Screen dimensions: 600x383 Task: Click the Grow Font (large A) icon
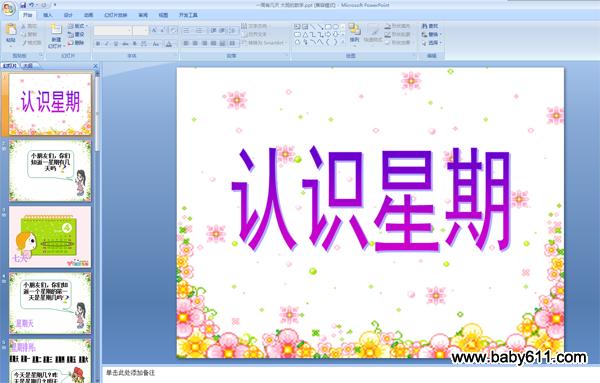[x=154, y=30]
